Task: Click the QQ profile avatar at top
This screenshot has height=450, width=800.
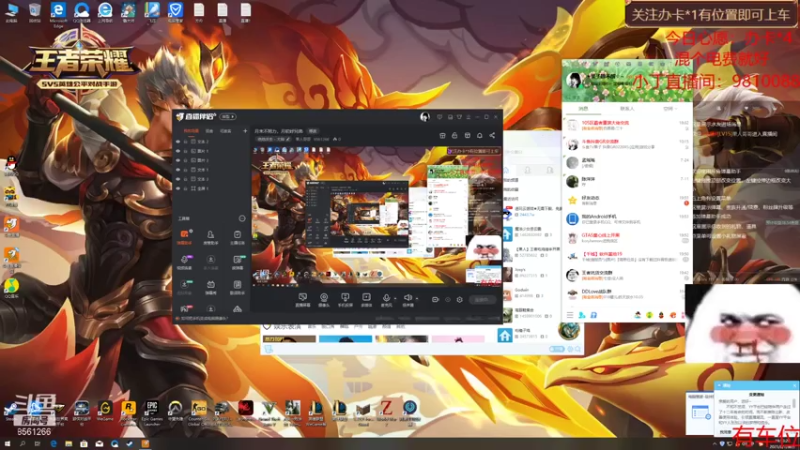Action: [x=574, y=80]
